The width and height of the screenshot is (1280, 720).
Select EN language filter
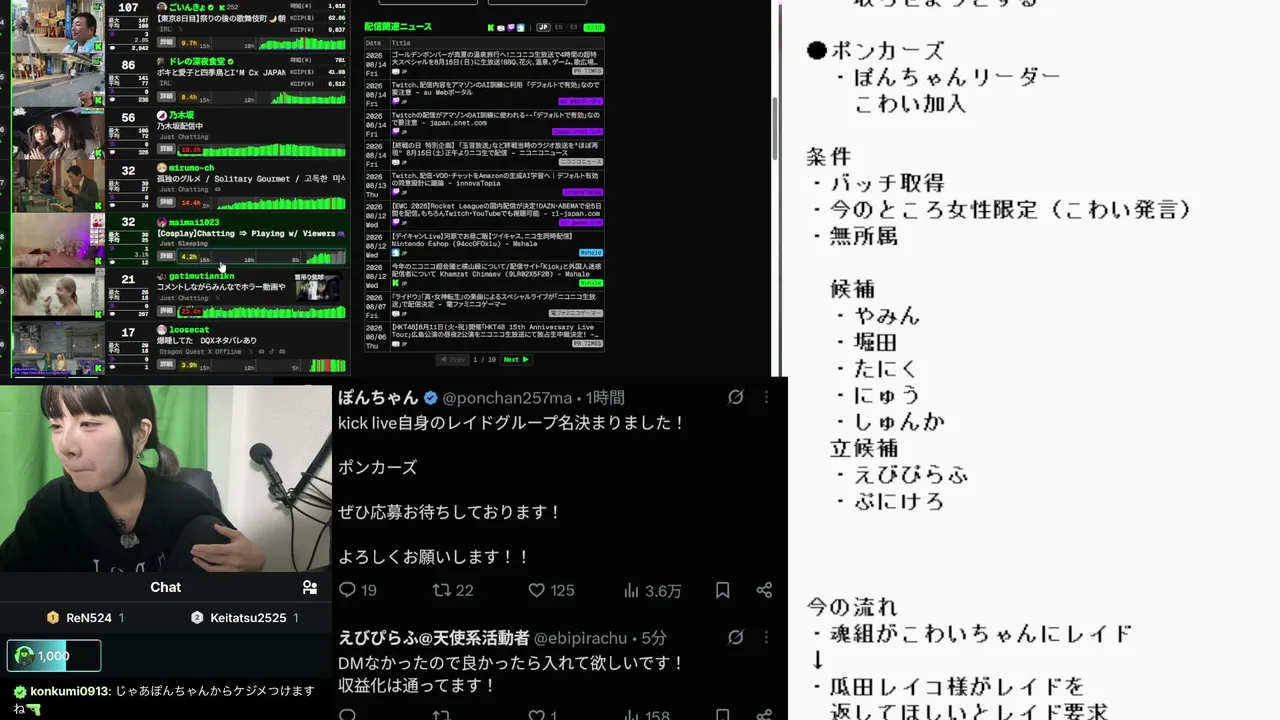558,27
